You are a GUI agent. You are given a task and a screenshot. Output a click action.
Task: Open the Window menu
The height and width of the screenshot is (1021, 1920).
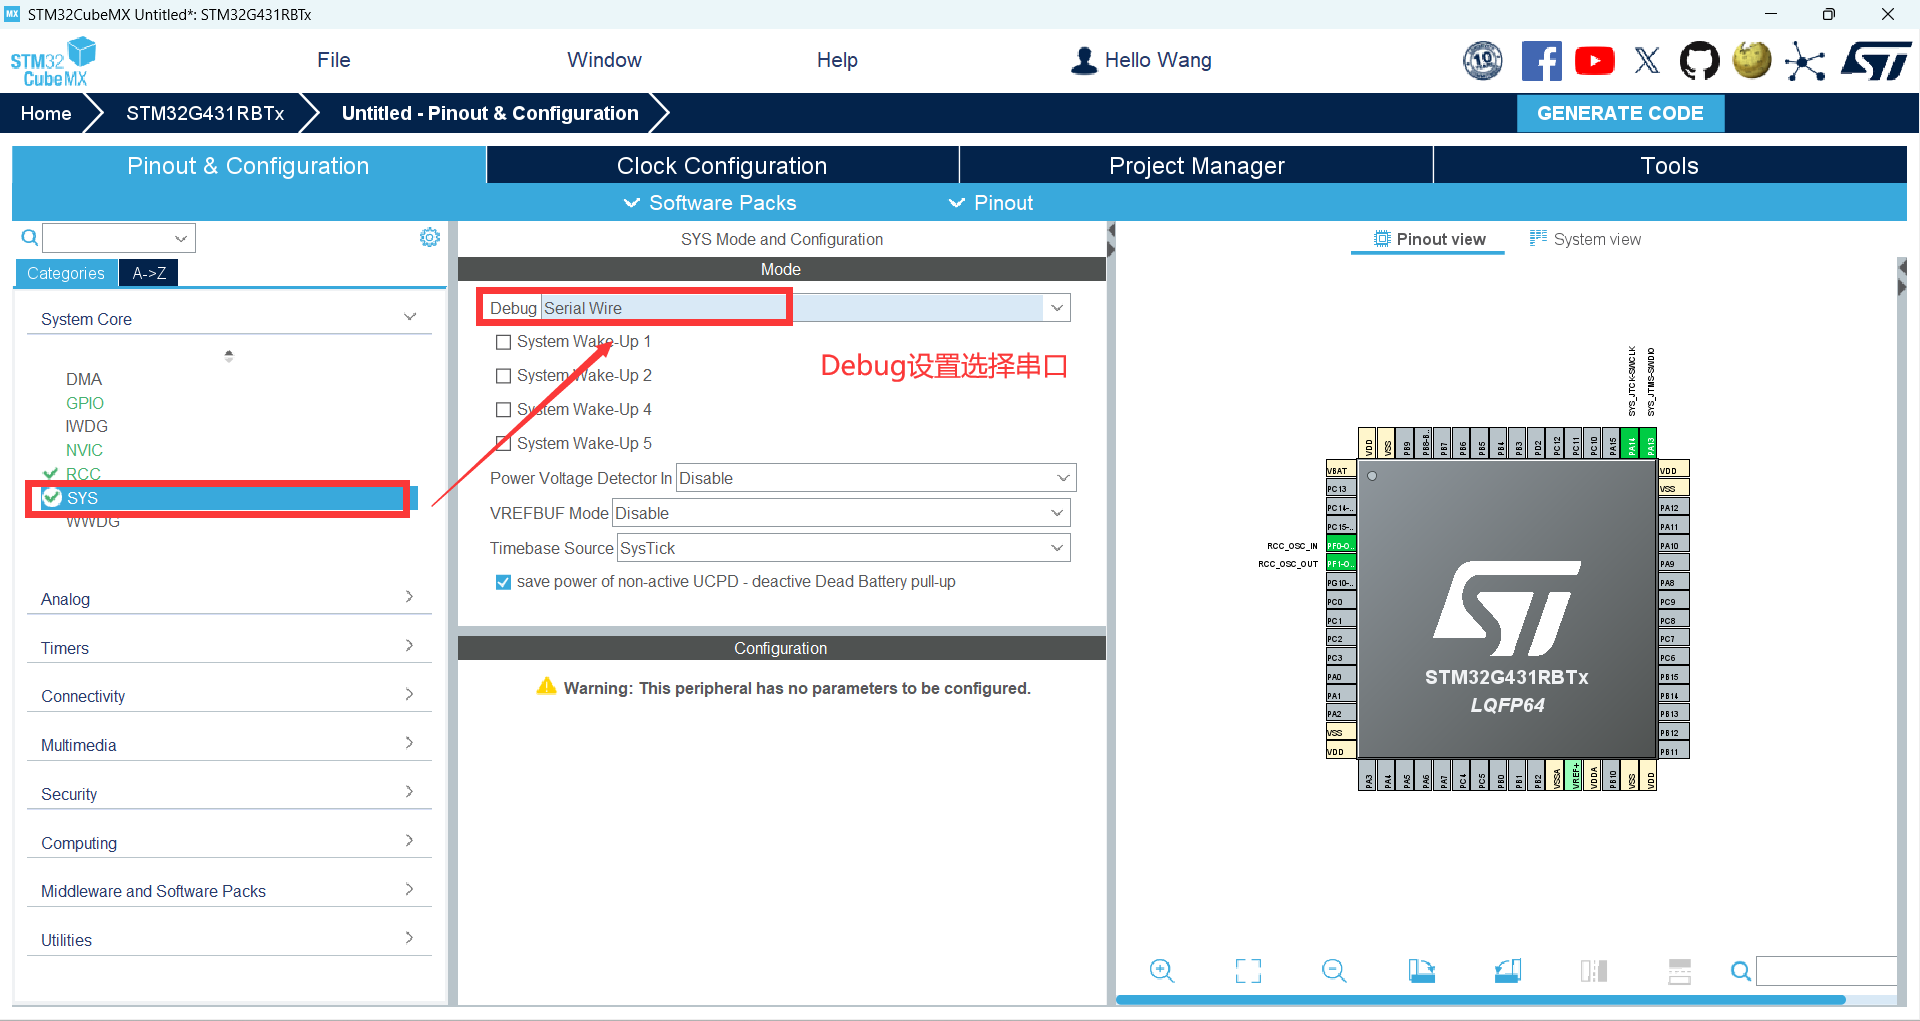605,60
